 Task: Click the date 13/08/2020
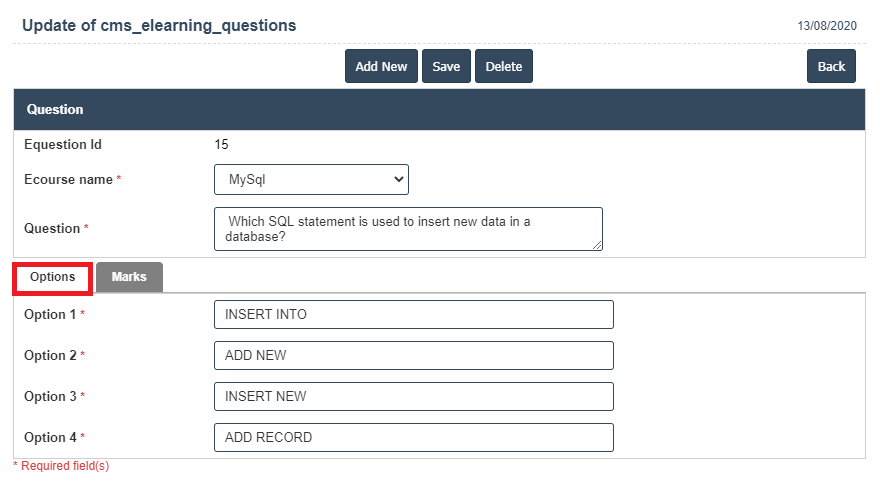[827, 26]
